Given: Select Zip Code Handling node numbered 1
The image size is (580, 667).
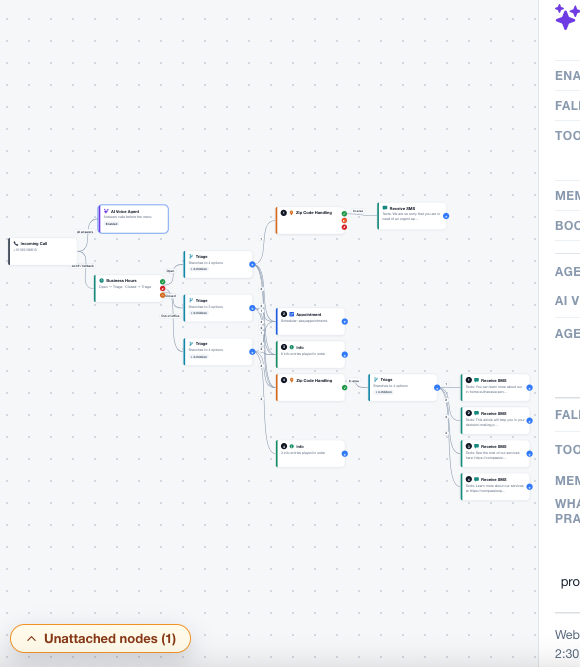Looking at the screenshot, I should [x=310, y=220].
